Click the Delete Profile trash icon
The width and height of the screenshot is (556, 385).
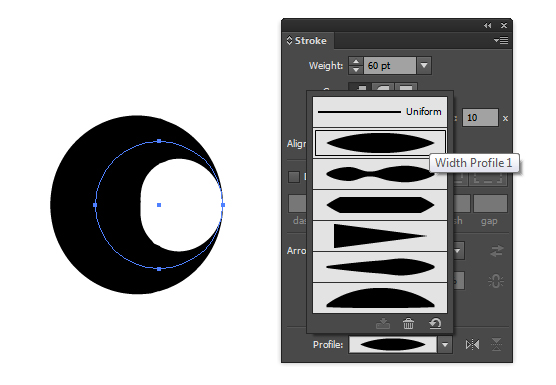(x=408, y=323)
